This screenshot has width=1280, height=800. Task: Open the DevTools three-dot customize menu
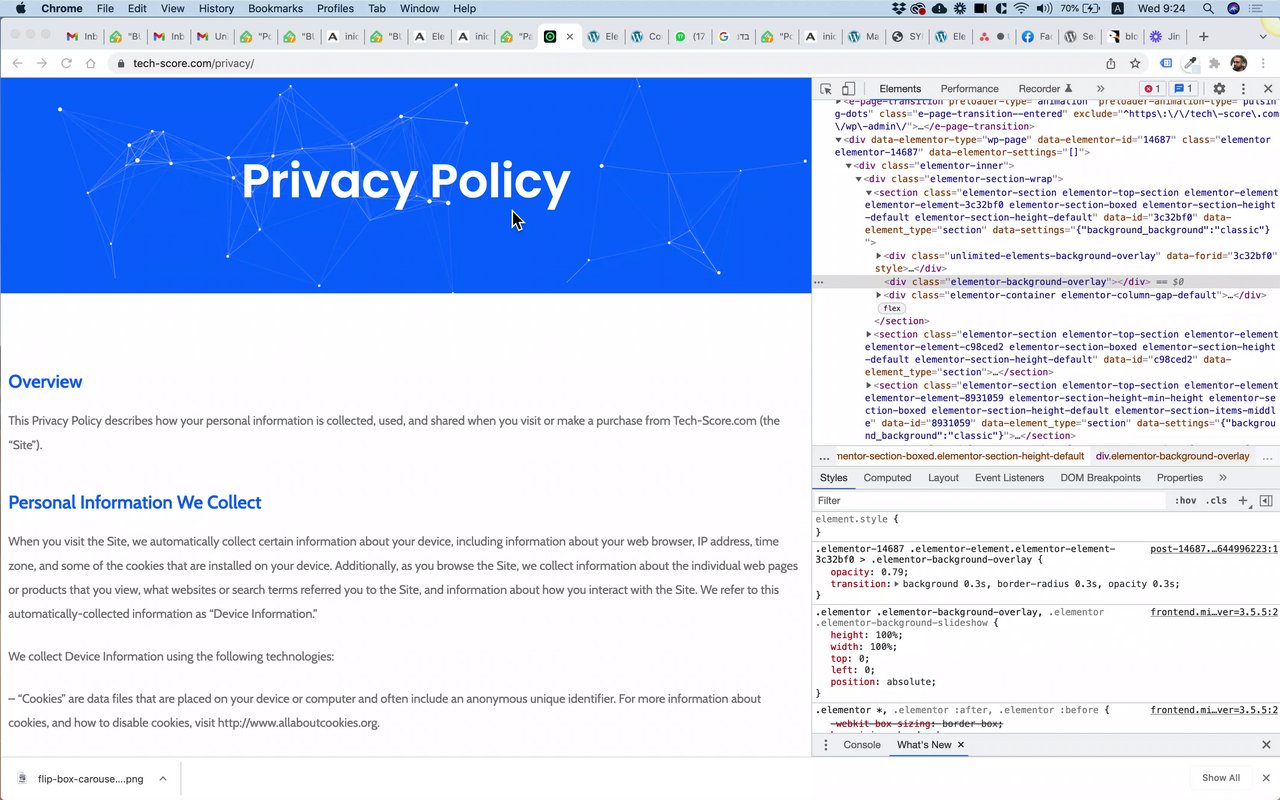tap(1243, 89)
